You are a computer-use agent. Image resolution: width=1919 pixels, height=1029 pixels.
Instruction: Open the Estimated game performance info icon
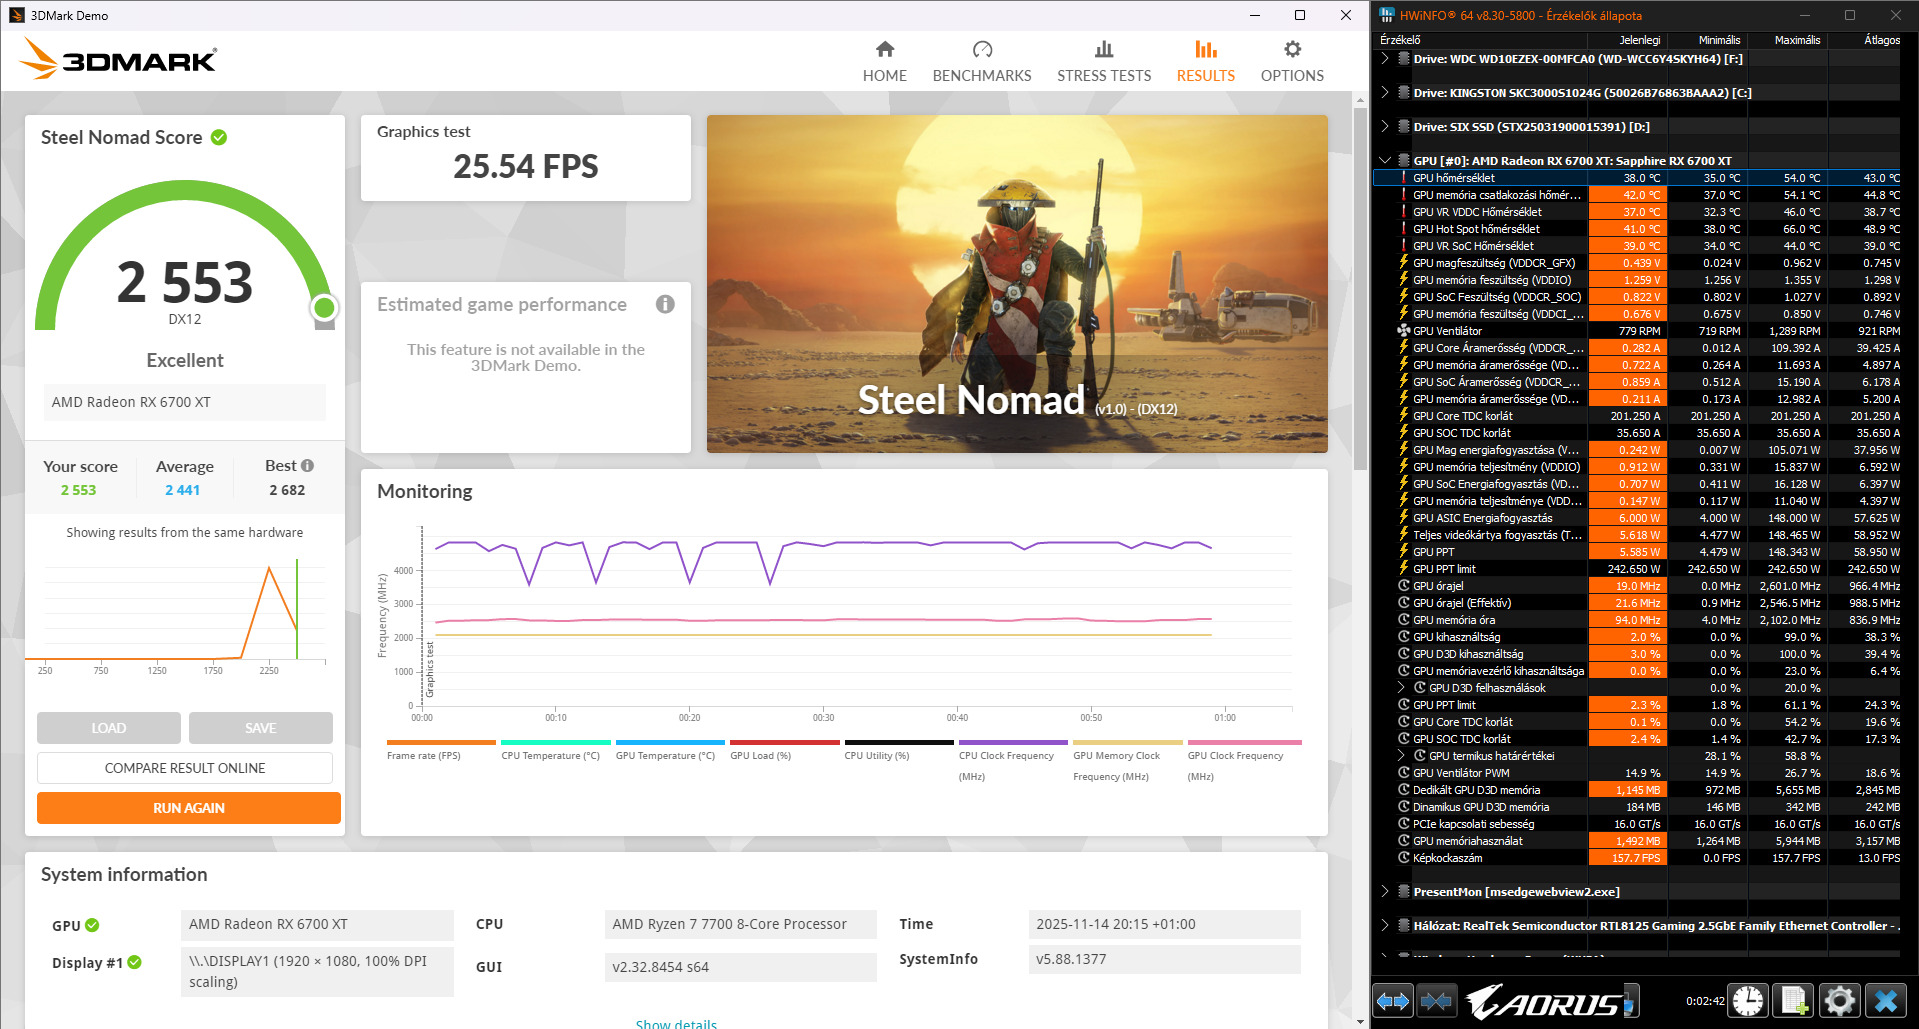[x=665, y=304]
